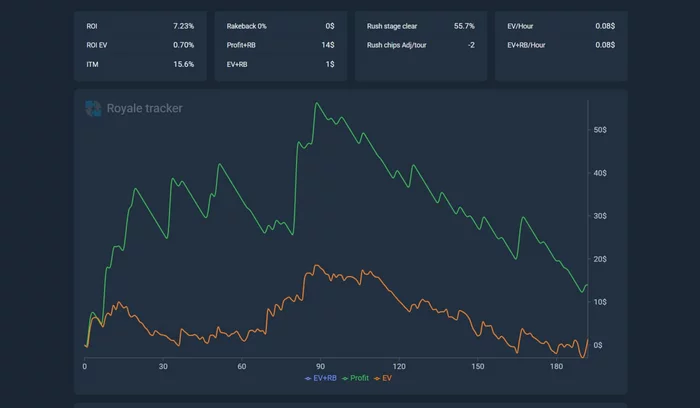Click the EV+RB 1$ stat value

point(330,64)
